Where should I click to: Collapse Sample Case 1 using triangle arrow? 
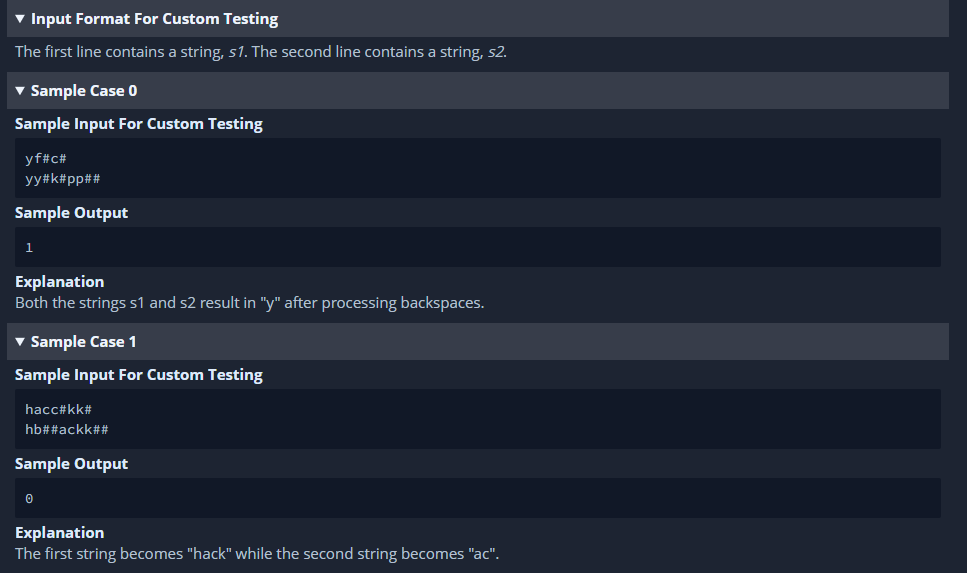coord(20,342)
